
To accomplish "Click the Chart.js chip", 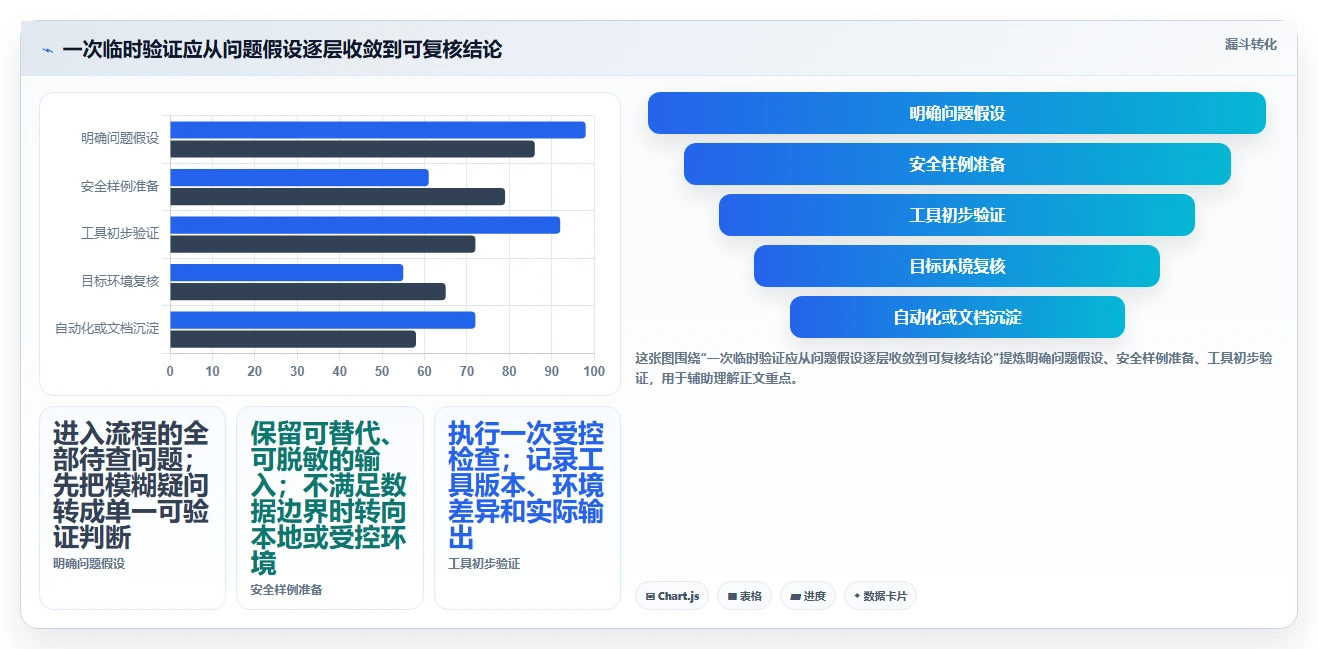I will (x=672, y=596).
